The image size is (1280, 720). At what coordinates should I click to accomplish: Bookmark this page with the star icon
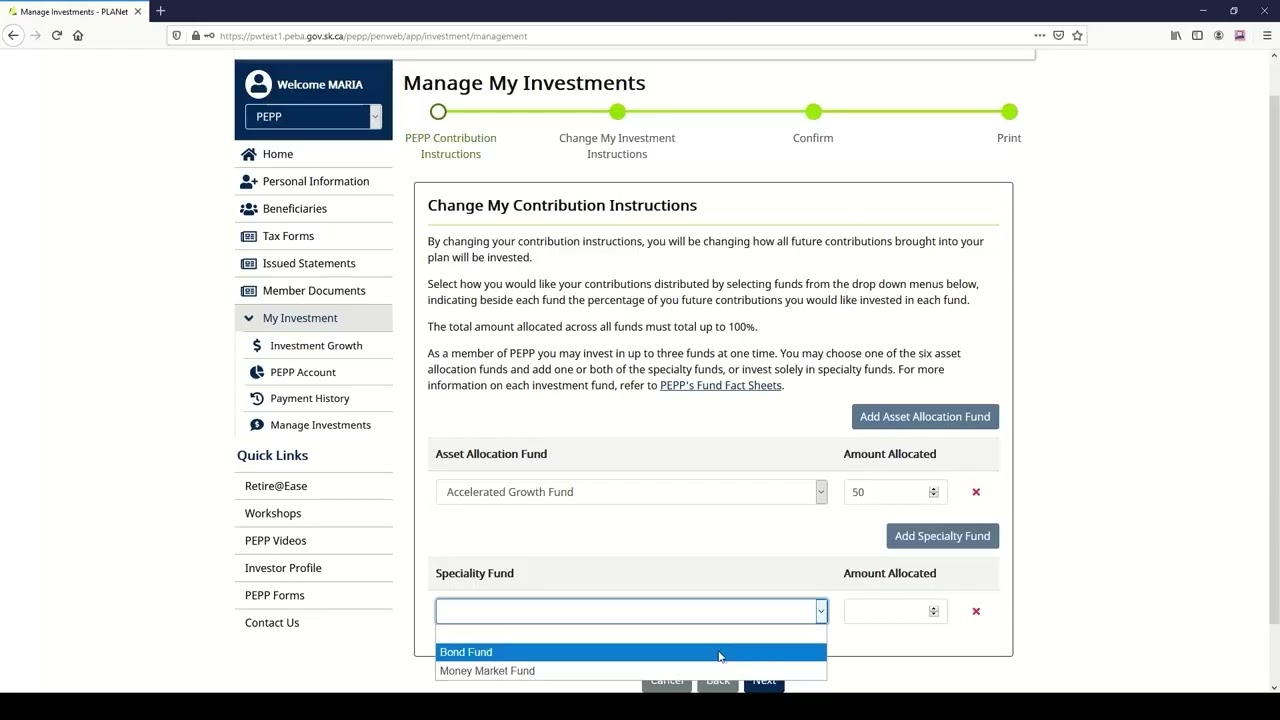point(1077,35)
